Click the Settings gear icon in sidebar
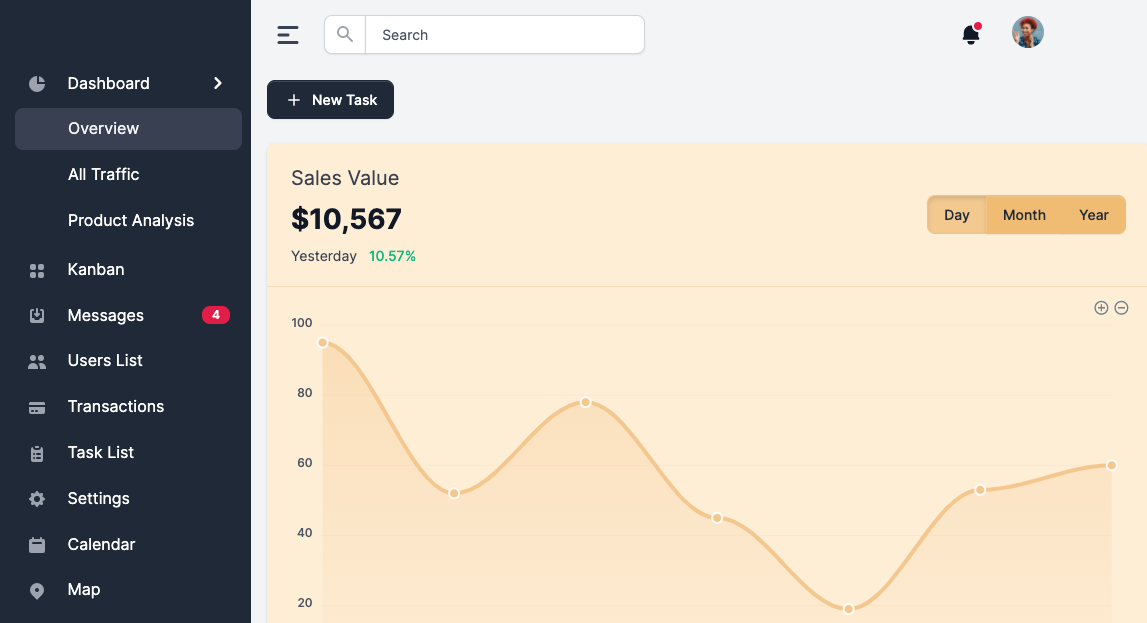 [x=37, y=499]
